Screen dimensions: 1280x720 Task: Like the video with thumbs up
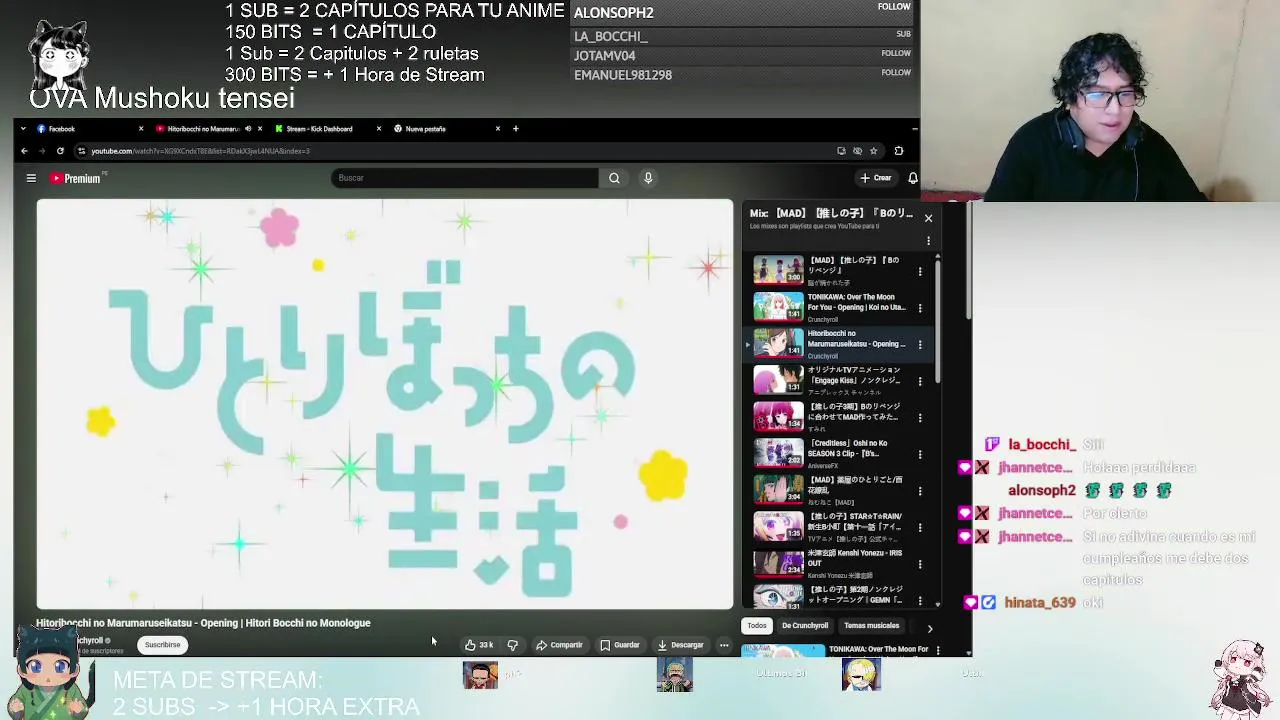(479, 645)
